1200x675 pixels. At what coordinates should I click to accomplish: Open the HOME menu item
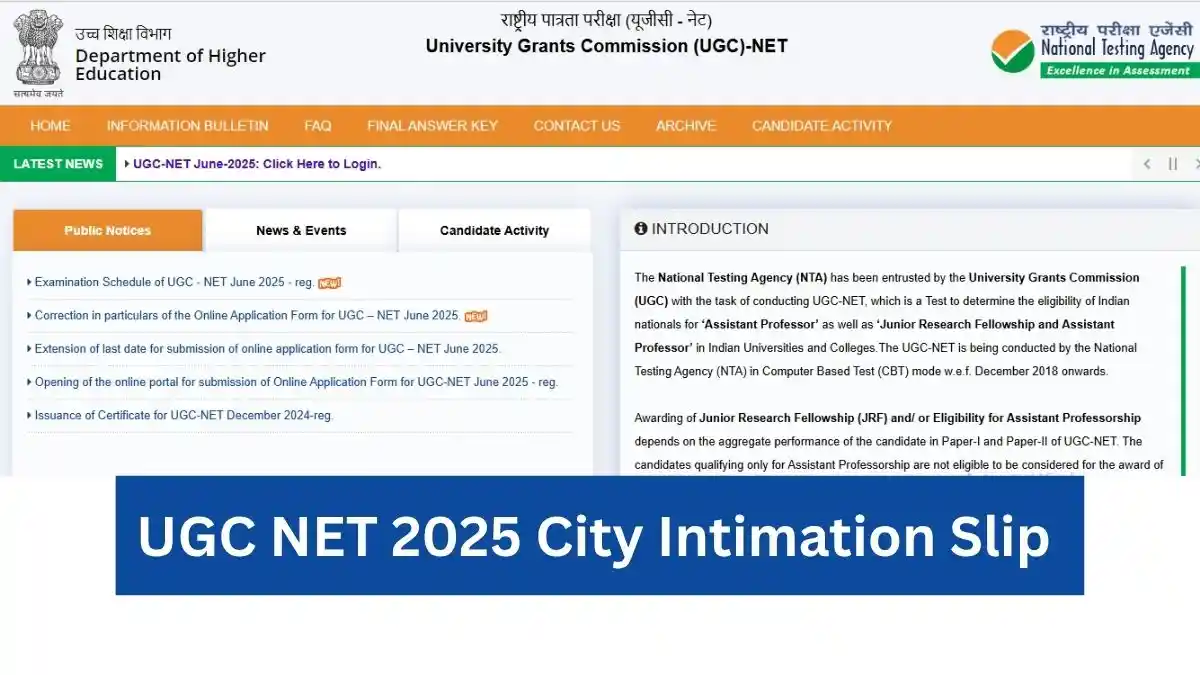[x=50, y=126]
